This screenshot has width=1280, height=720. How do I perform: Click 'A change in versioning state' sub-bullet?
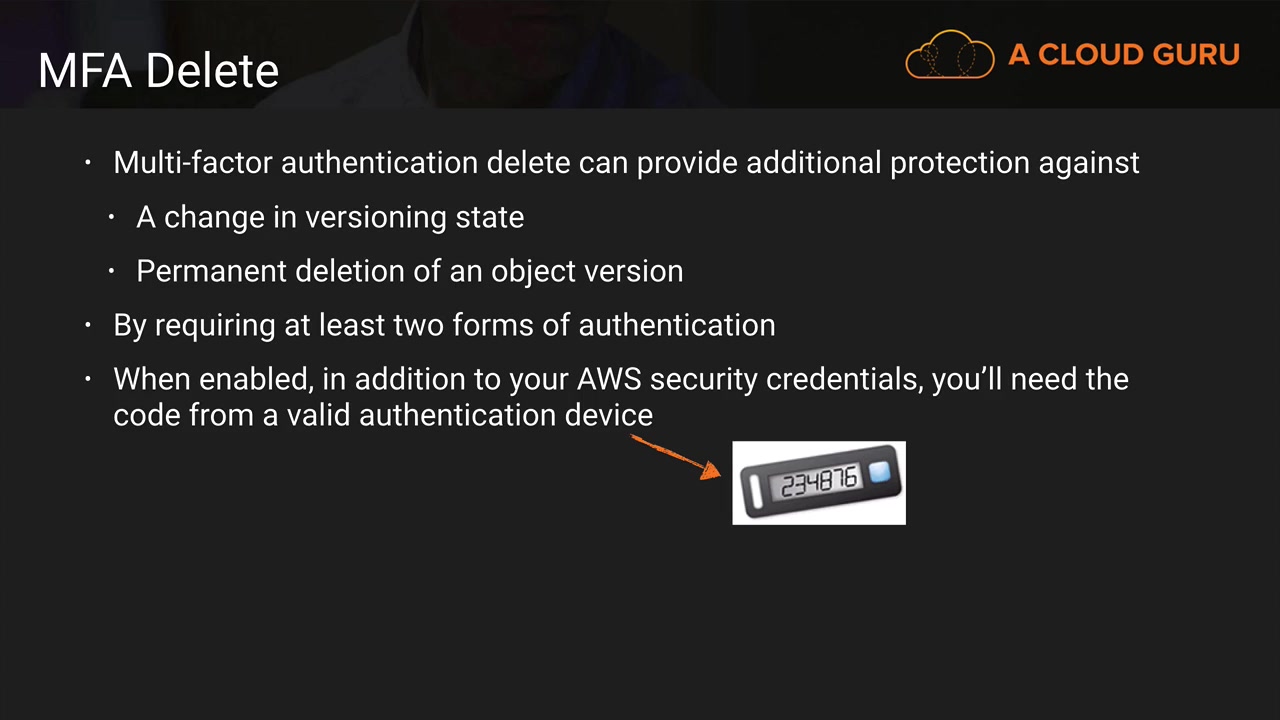click(330, 217)
